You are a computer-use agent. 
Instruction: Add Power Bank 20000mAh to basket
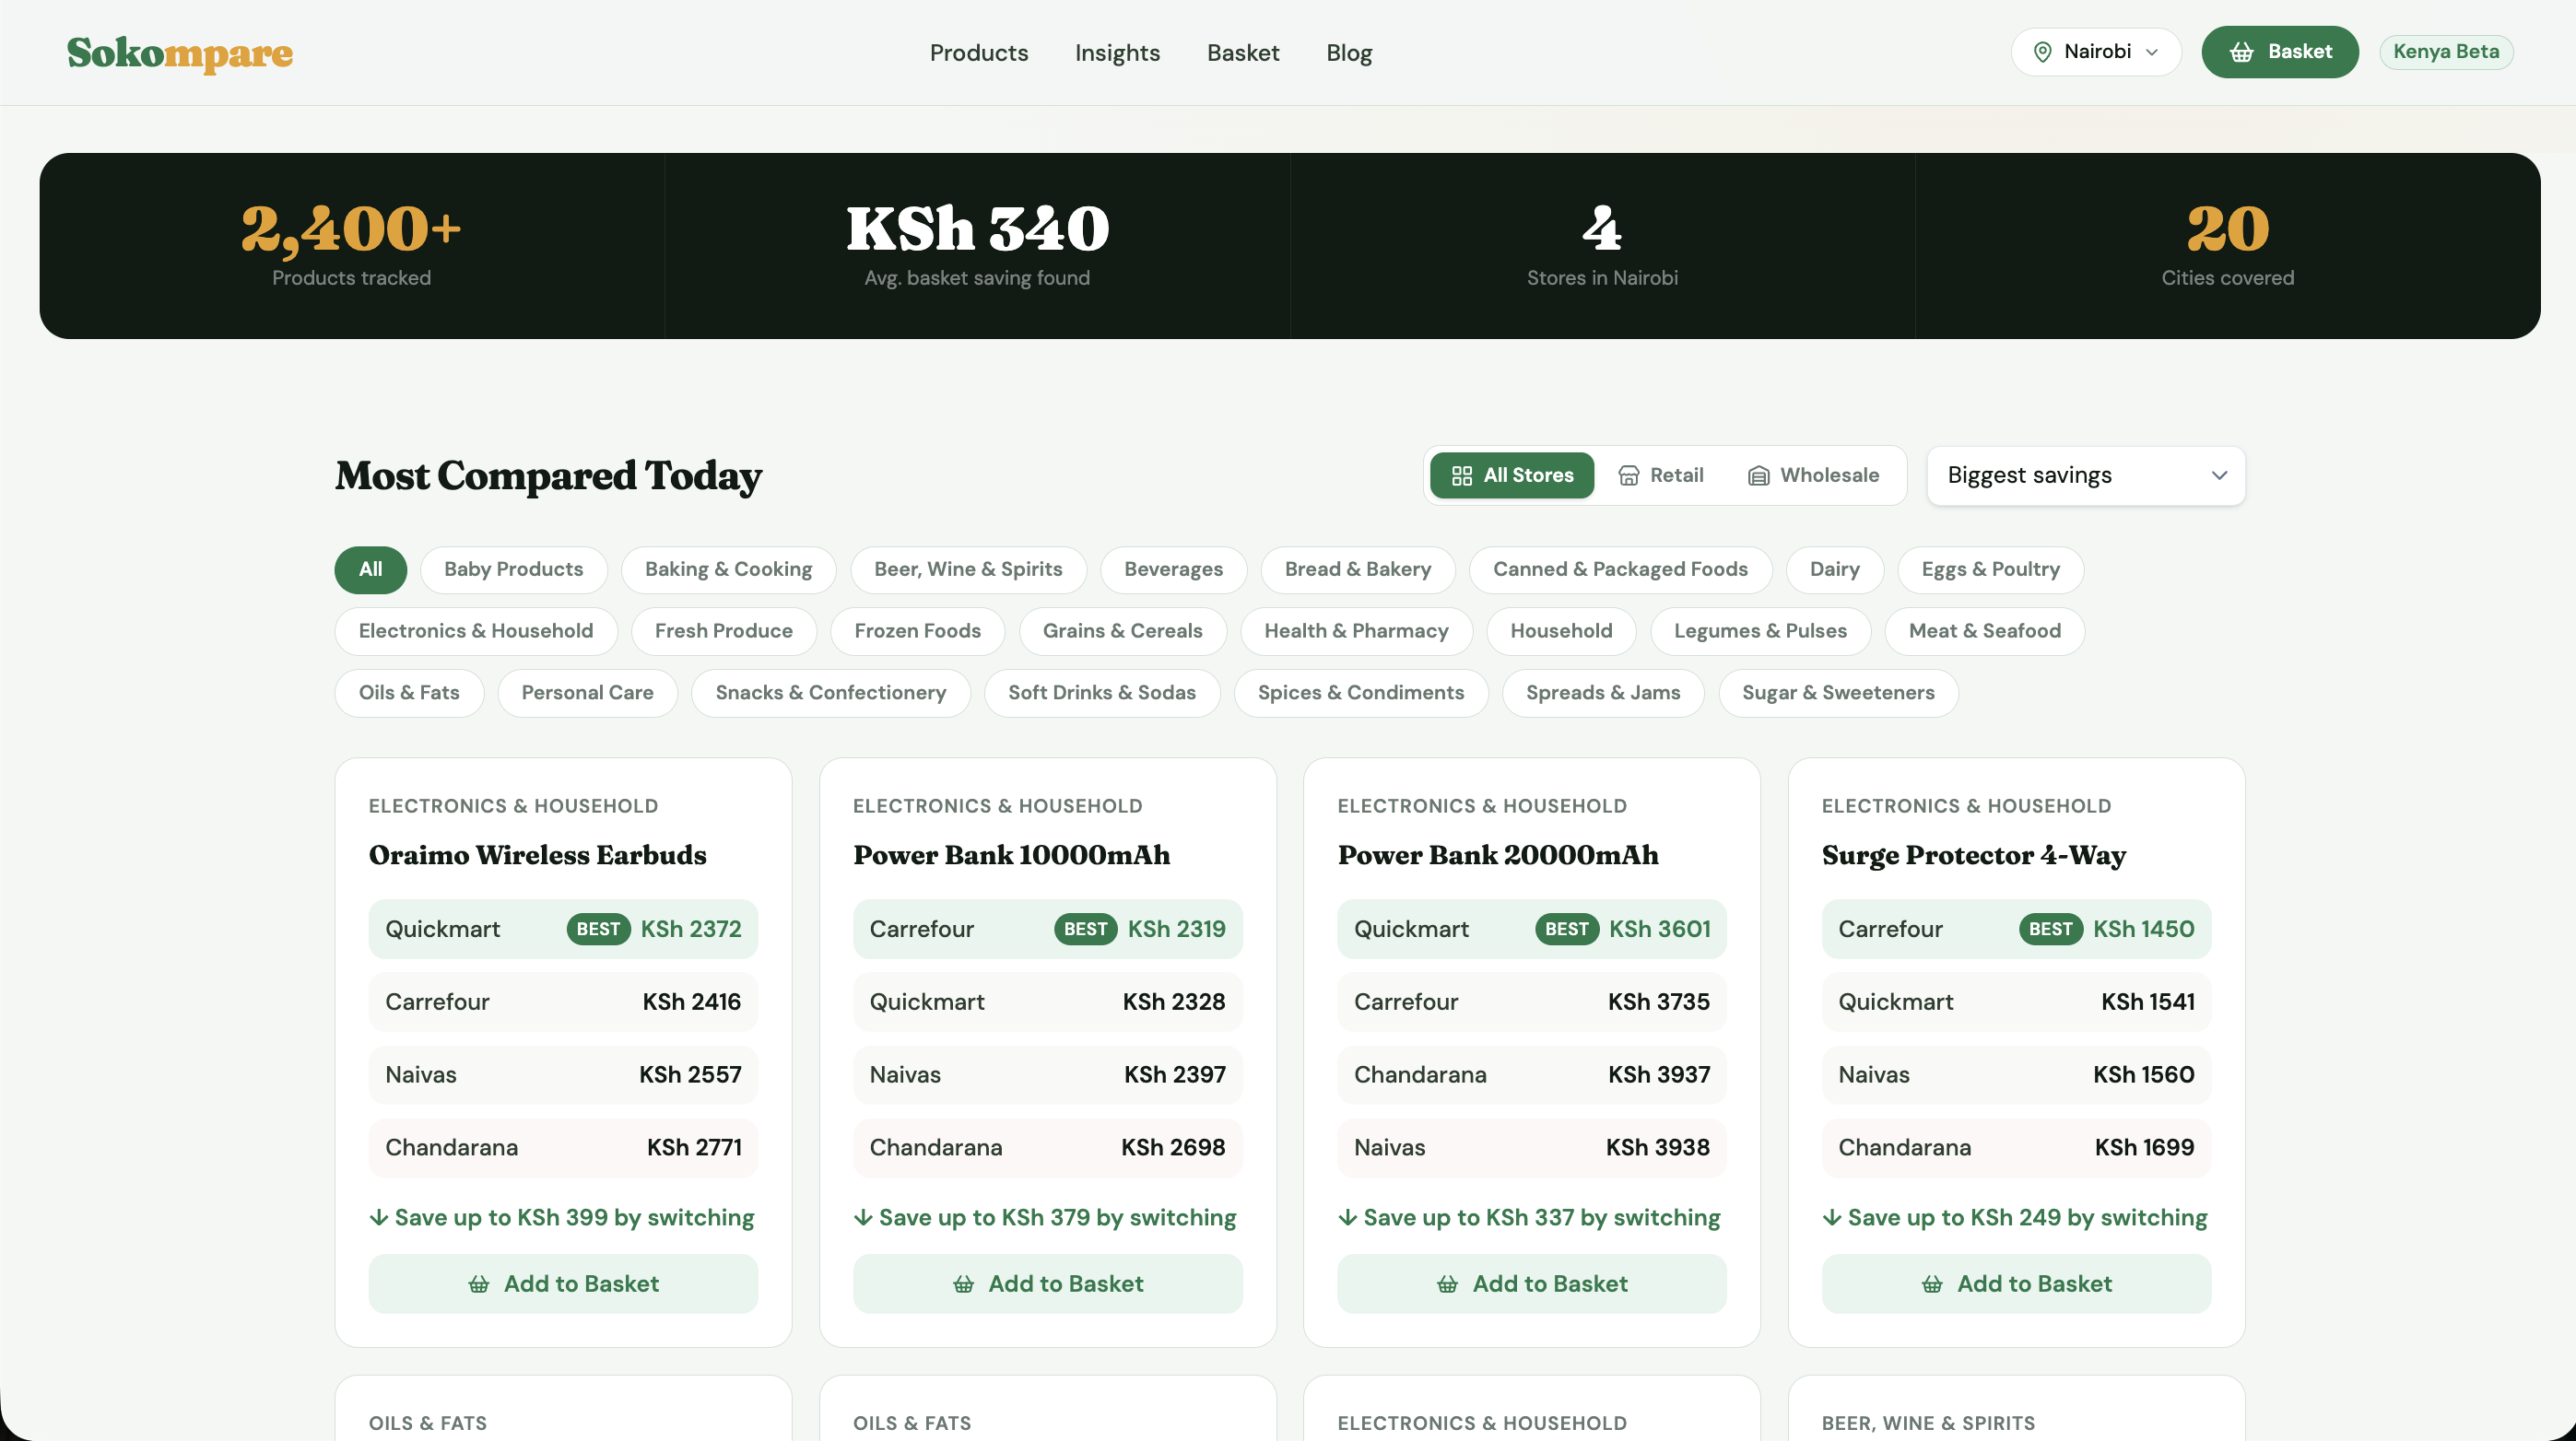click(1532, 1284)
